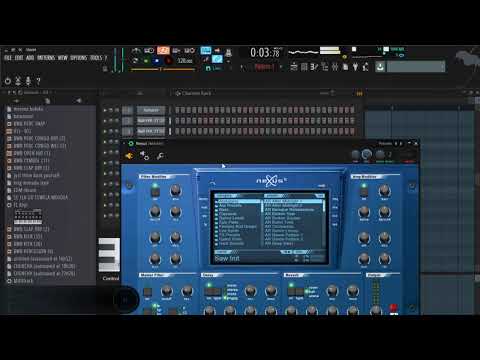Open the PATTERNS menu
The height and width of the screenshot is (360, 480).
click(46, 58)
